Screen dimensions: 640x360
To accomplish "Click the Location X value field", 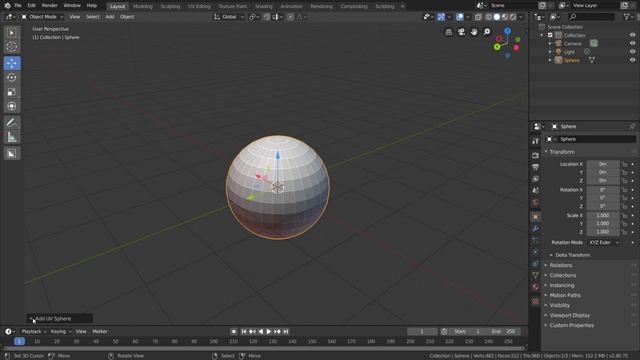I will click(x=603, y=164).
